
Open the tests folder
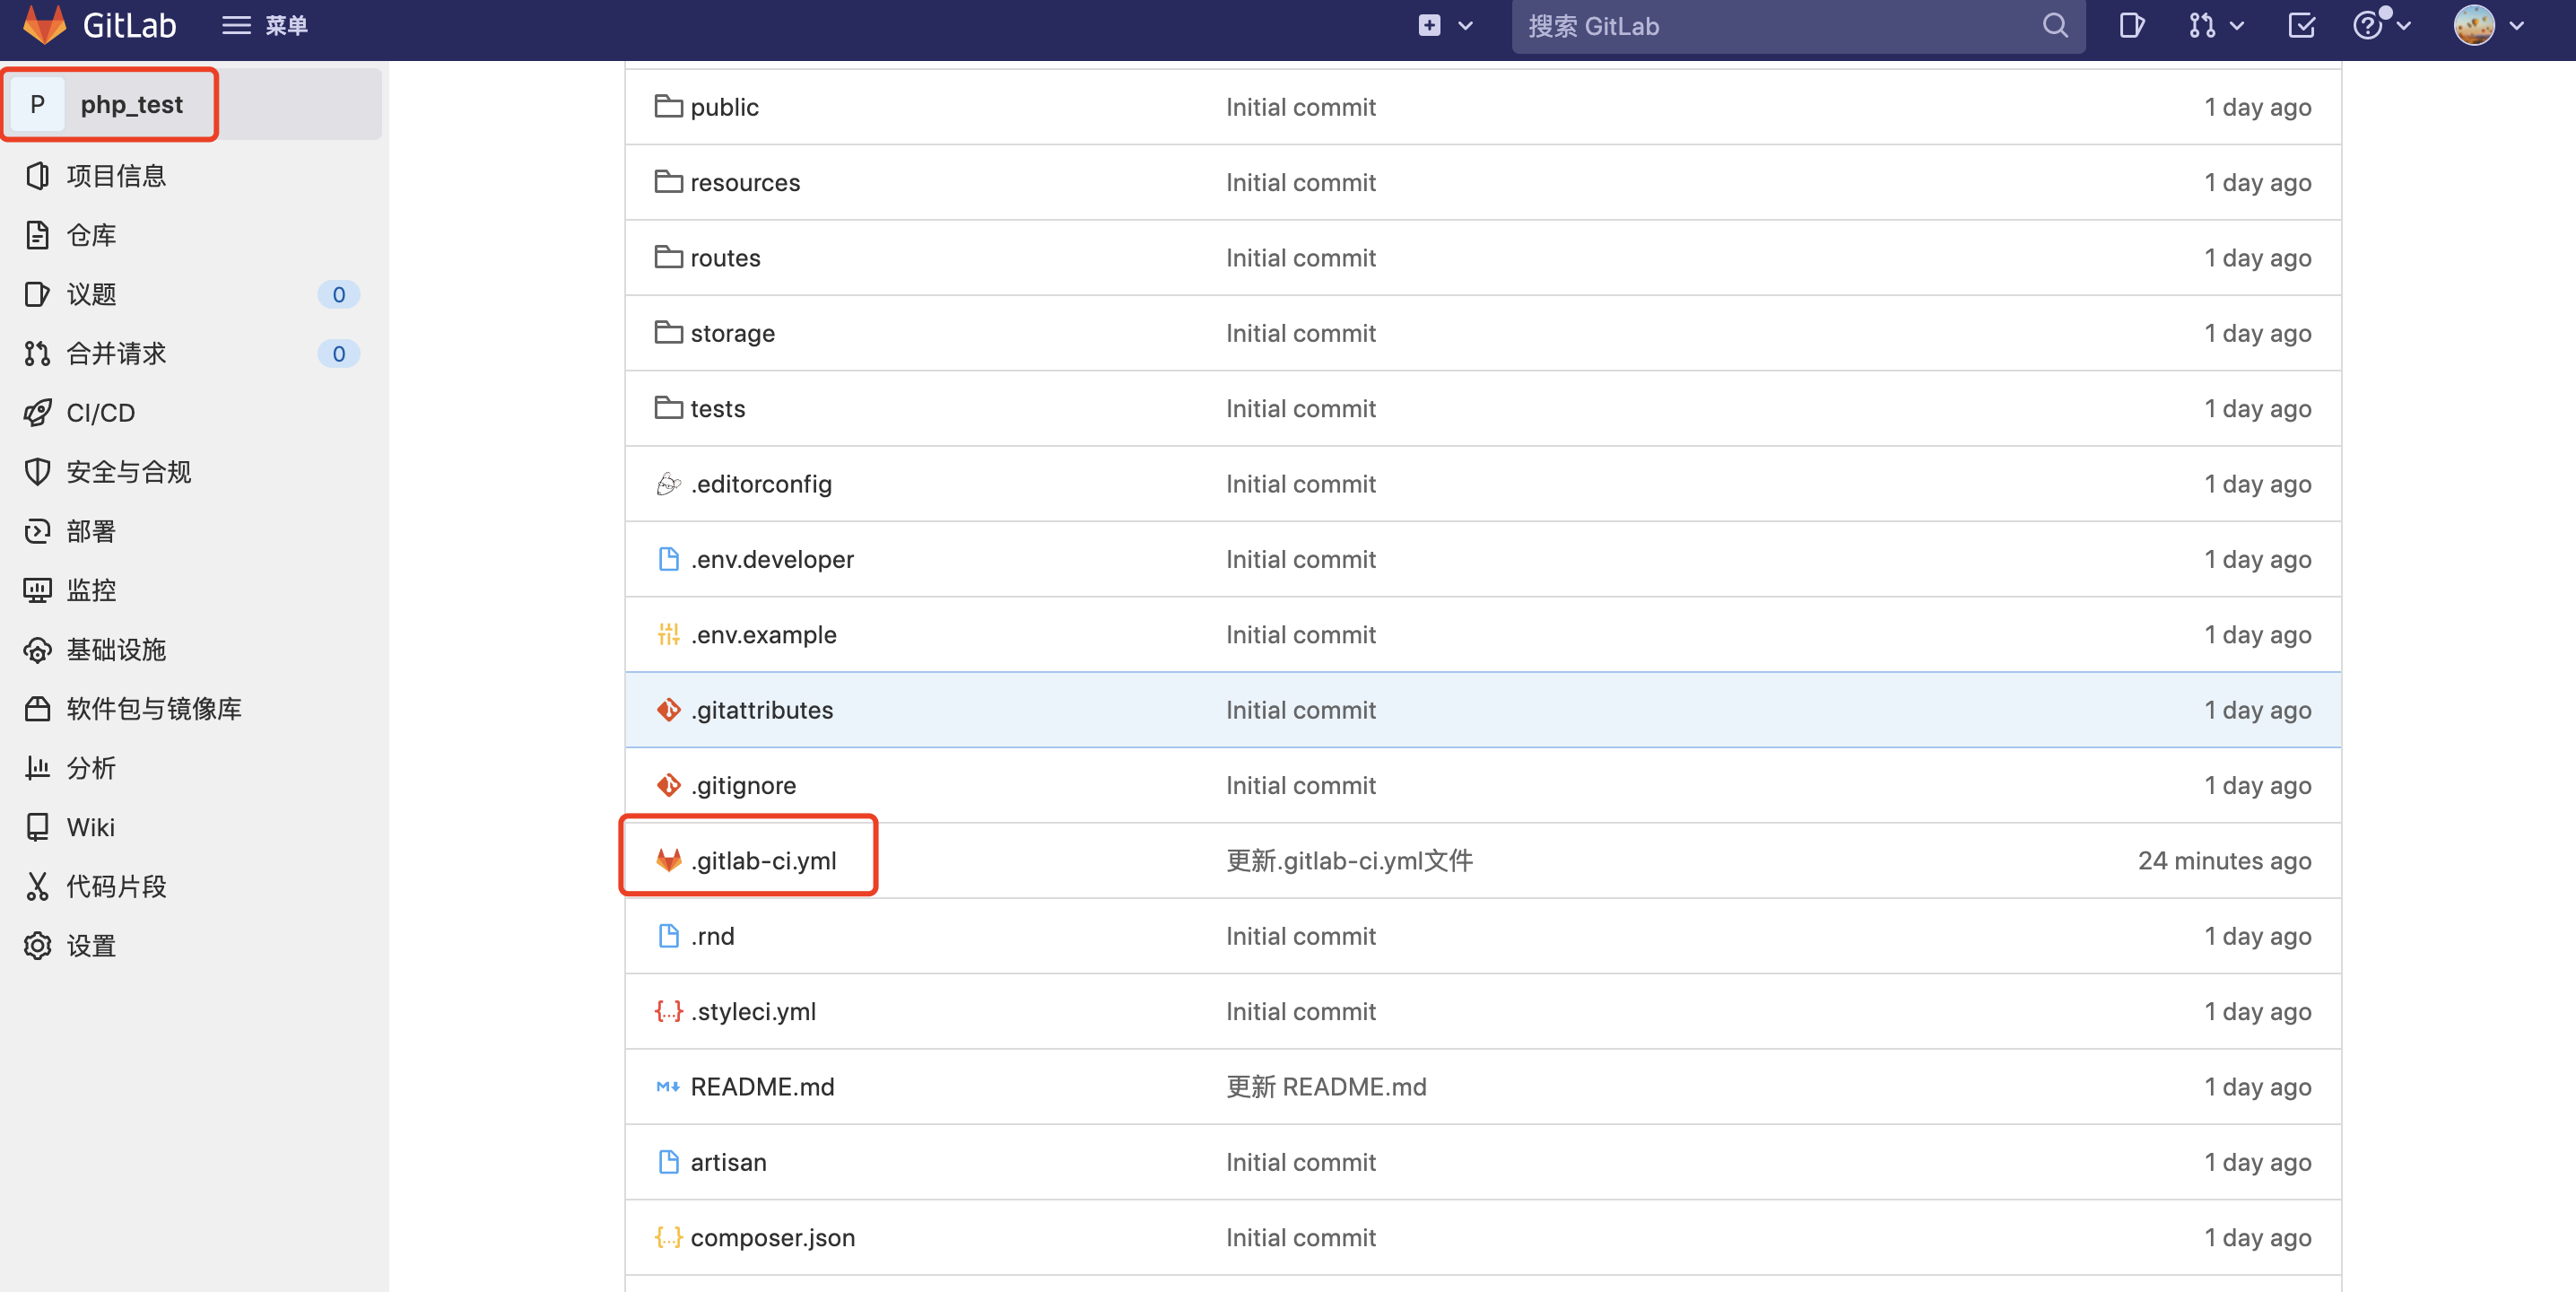[x=717, y=408]
